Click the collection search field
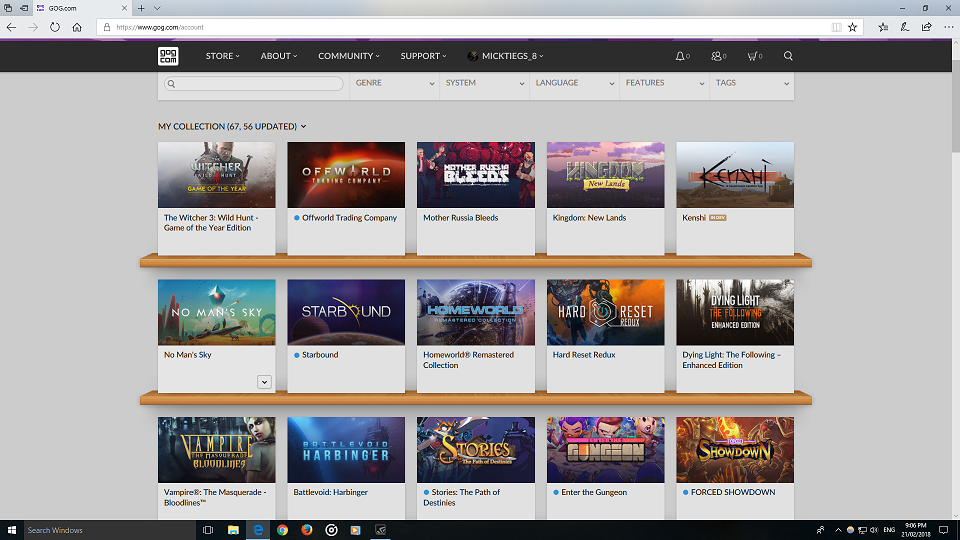The height and width of the screenshot is (540, 960). (253, 83)
